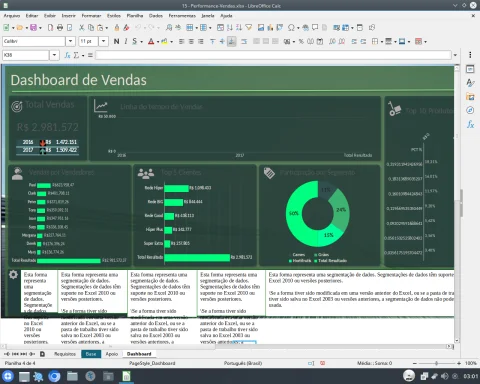This screenshot has height=384, width=480.
Task: Toggle Center vertically alignment
Action: coord(222,41)
